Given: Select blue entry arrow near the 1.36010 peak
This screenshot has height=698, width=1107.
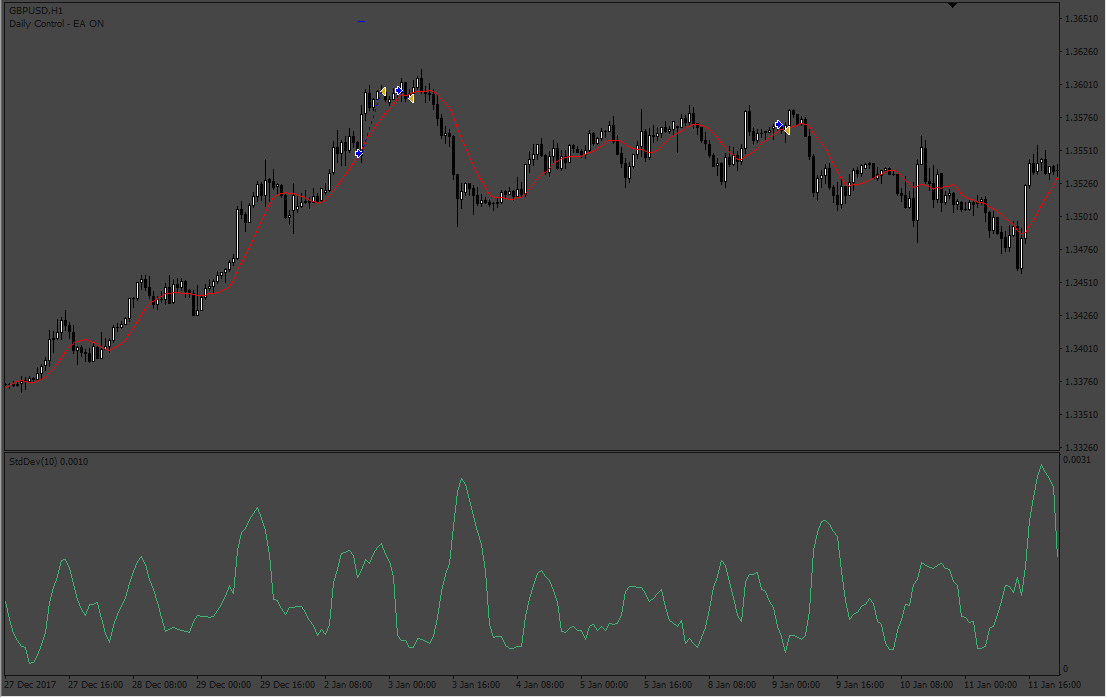Looking at the screenshot, I should pos(399,90).
